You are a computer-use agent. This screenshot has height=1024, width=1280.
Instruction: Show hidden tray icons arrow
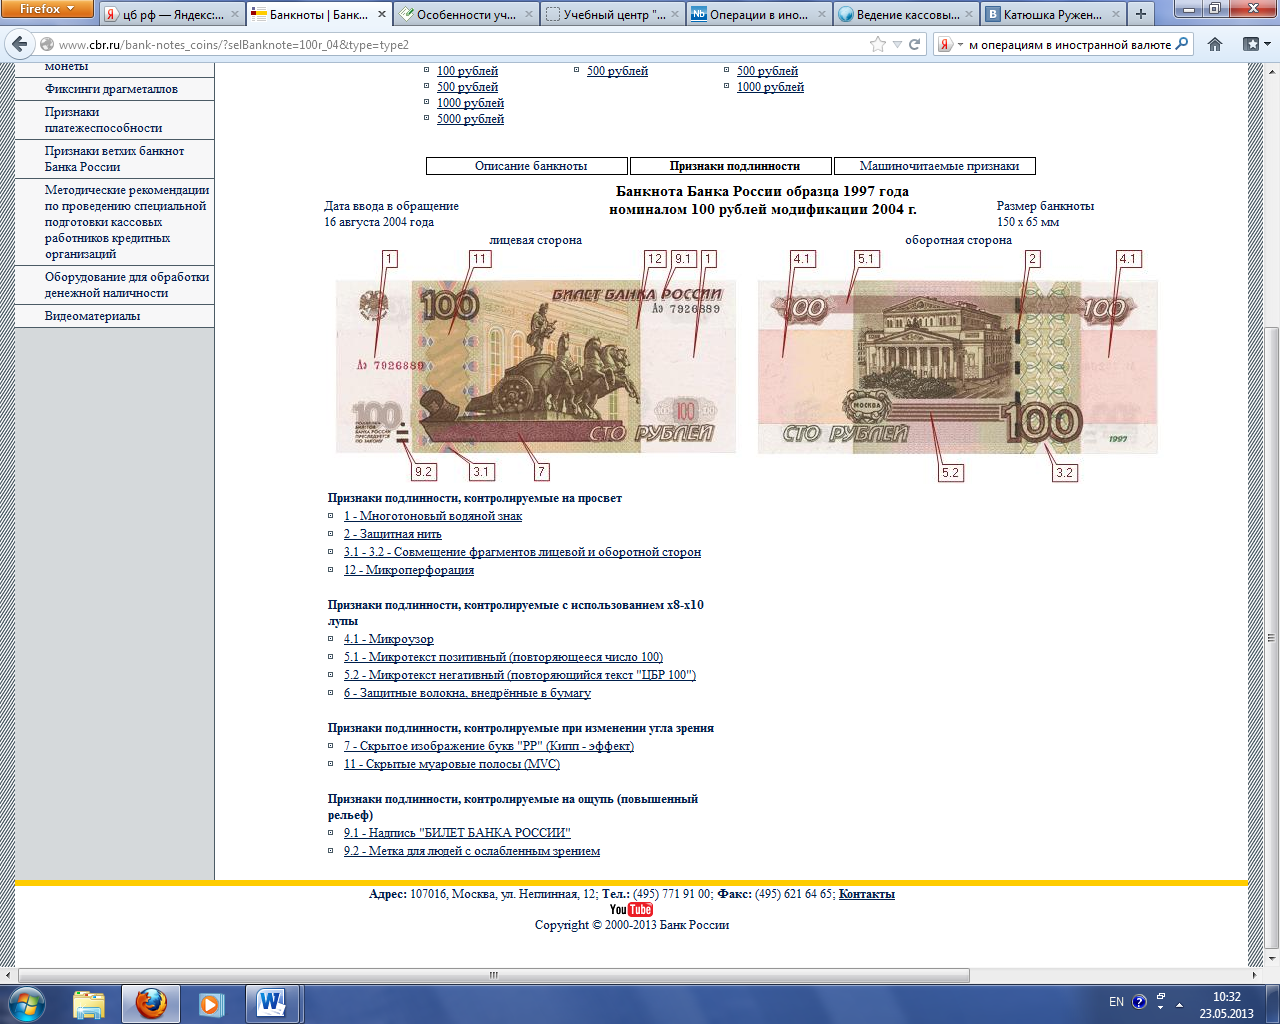point(1180,1004)
